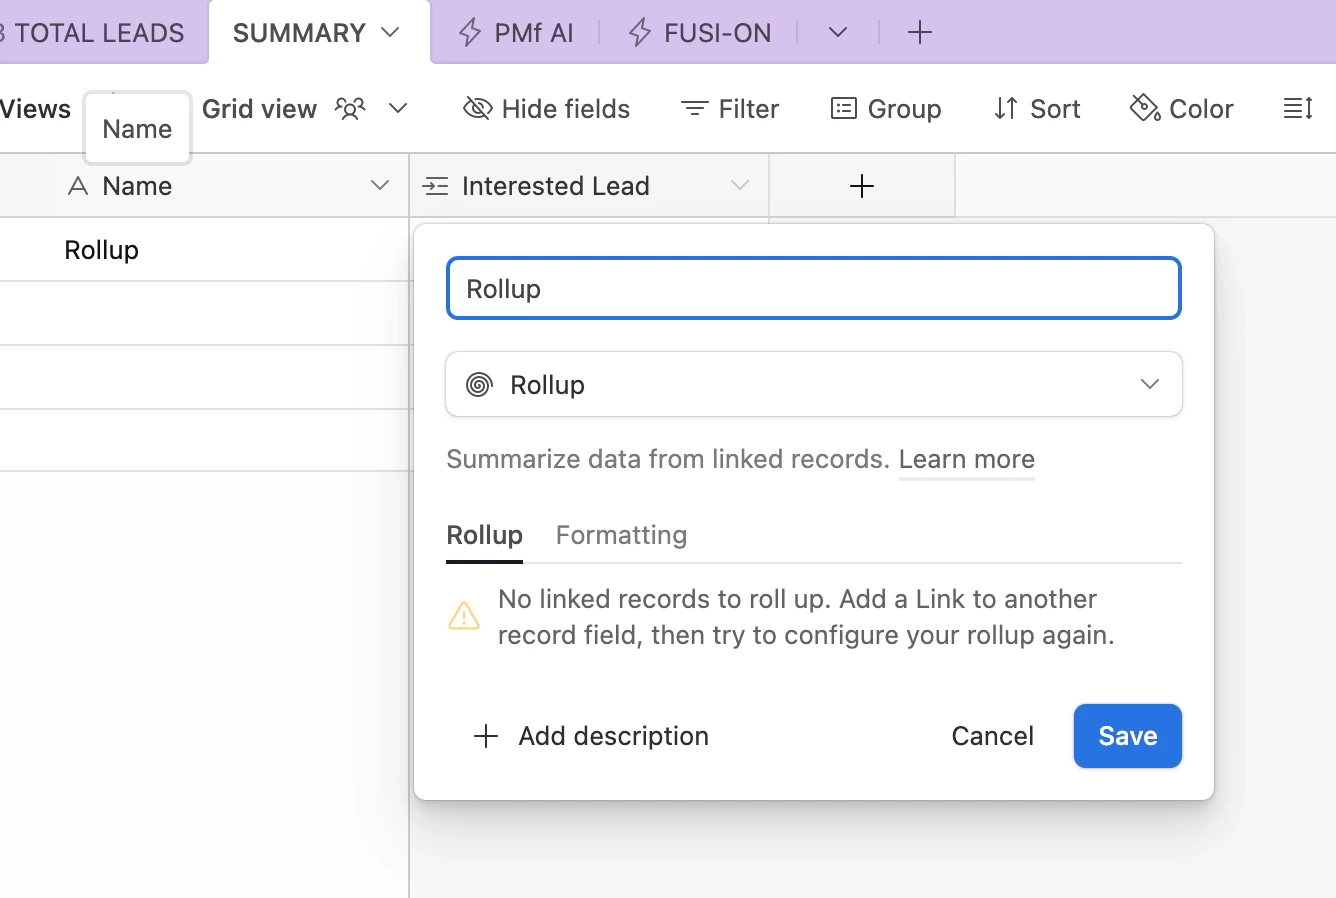
Task: Click the Hide fields eye icon
Action: pyautogui.click(x=478, y=109)
